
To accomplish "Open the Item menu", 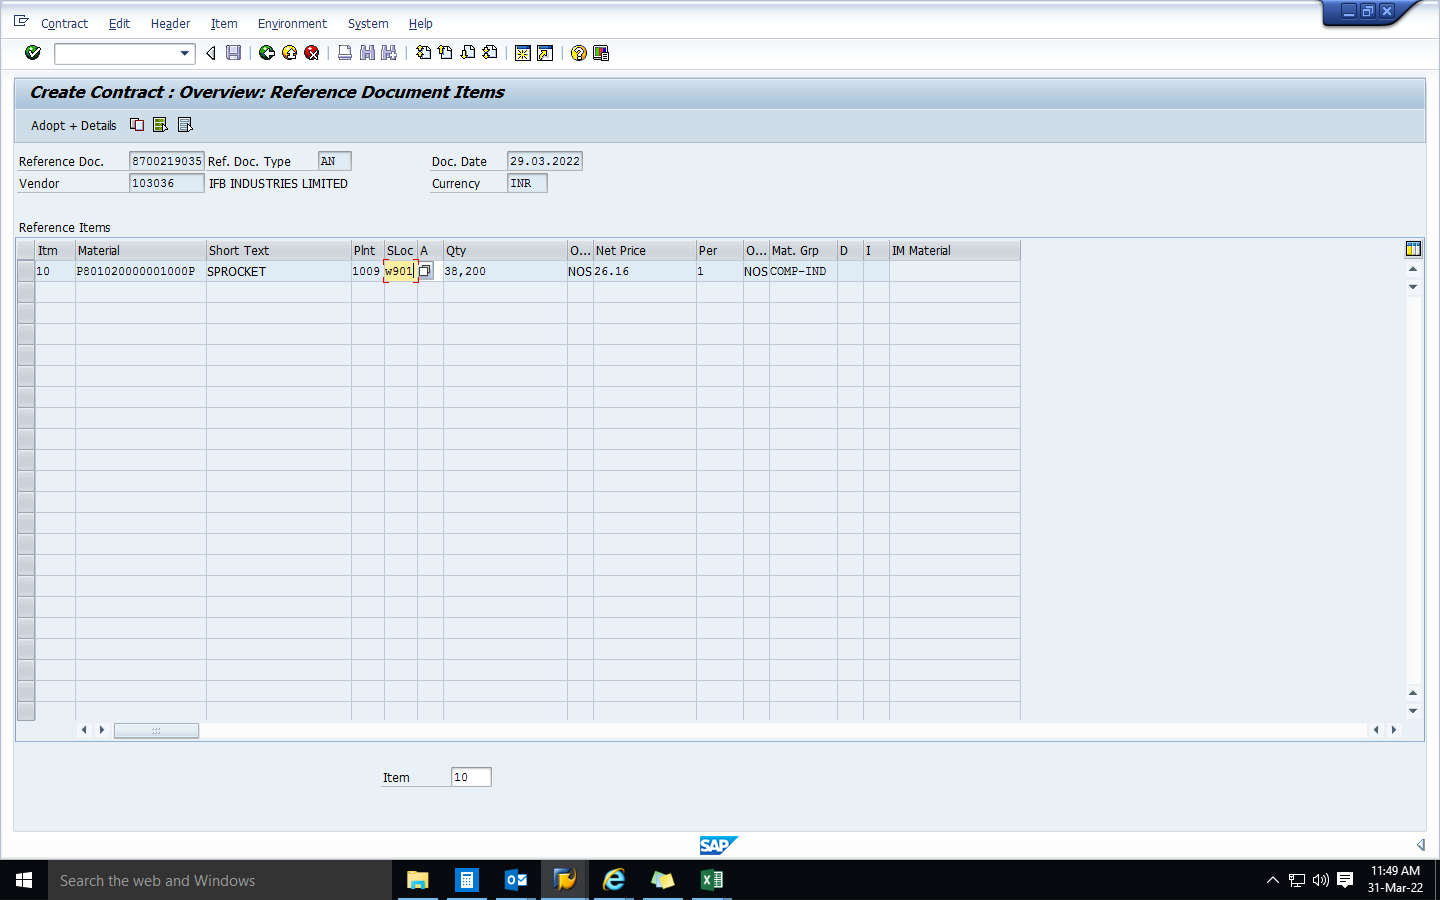I will (224, 23).
